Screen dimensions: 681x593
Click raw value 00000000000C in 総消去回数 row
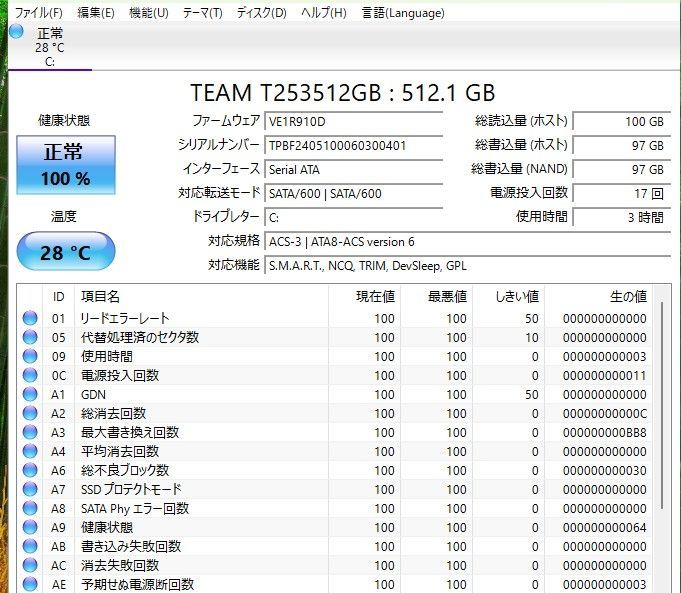coord(605,414)
